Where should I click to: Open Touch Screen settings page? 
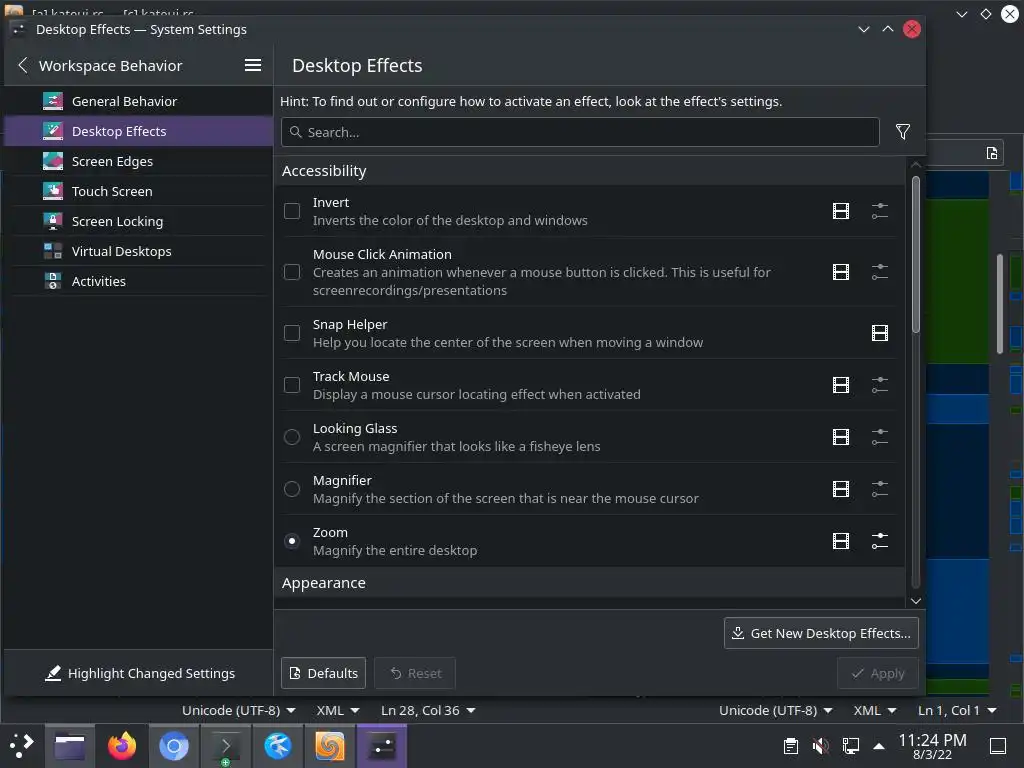tap(138, 191)
